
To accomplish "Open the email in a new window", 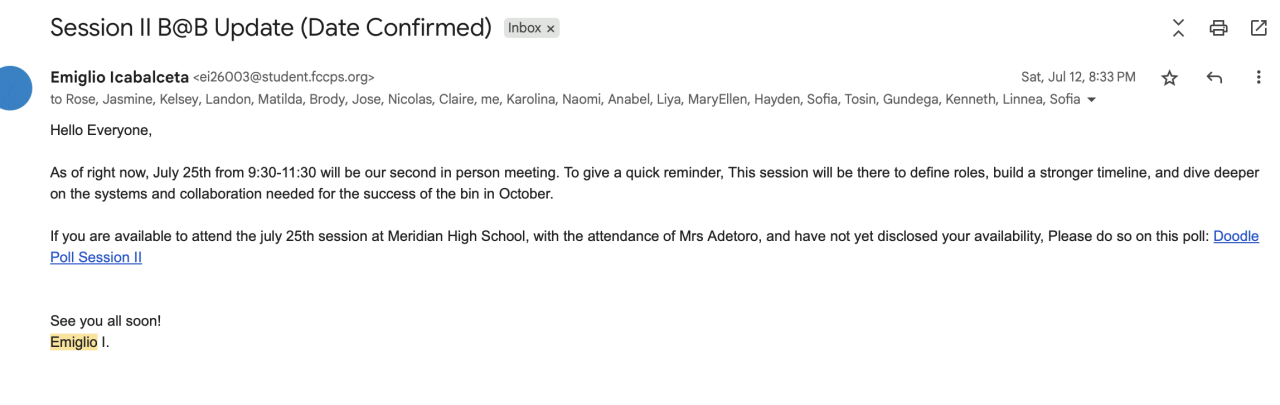I will pos(1258,29).
